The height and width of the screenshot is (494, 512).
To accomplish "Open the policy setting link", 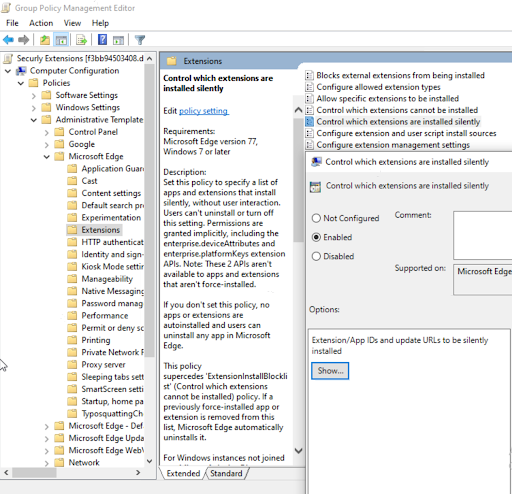I will click(x=204, y=111).
